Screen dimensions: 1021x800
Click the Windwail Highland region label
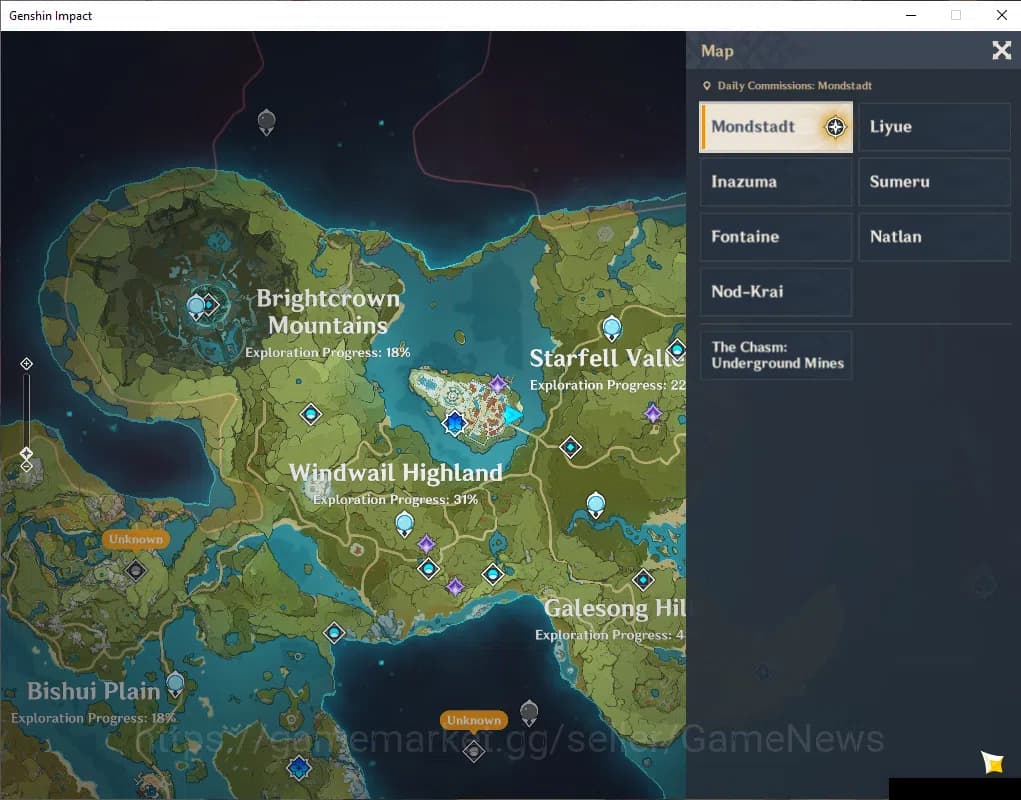tap(396, 473)
